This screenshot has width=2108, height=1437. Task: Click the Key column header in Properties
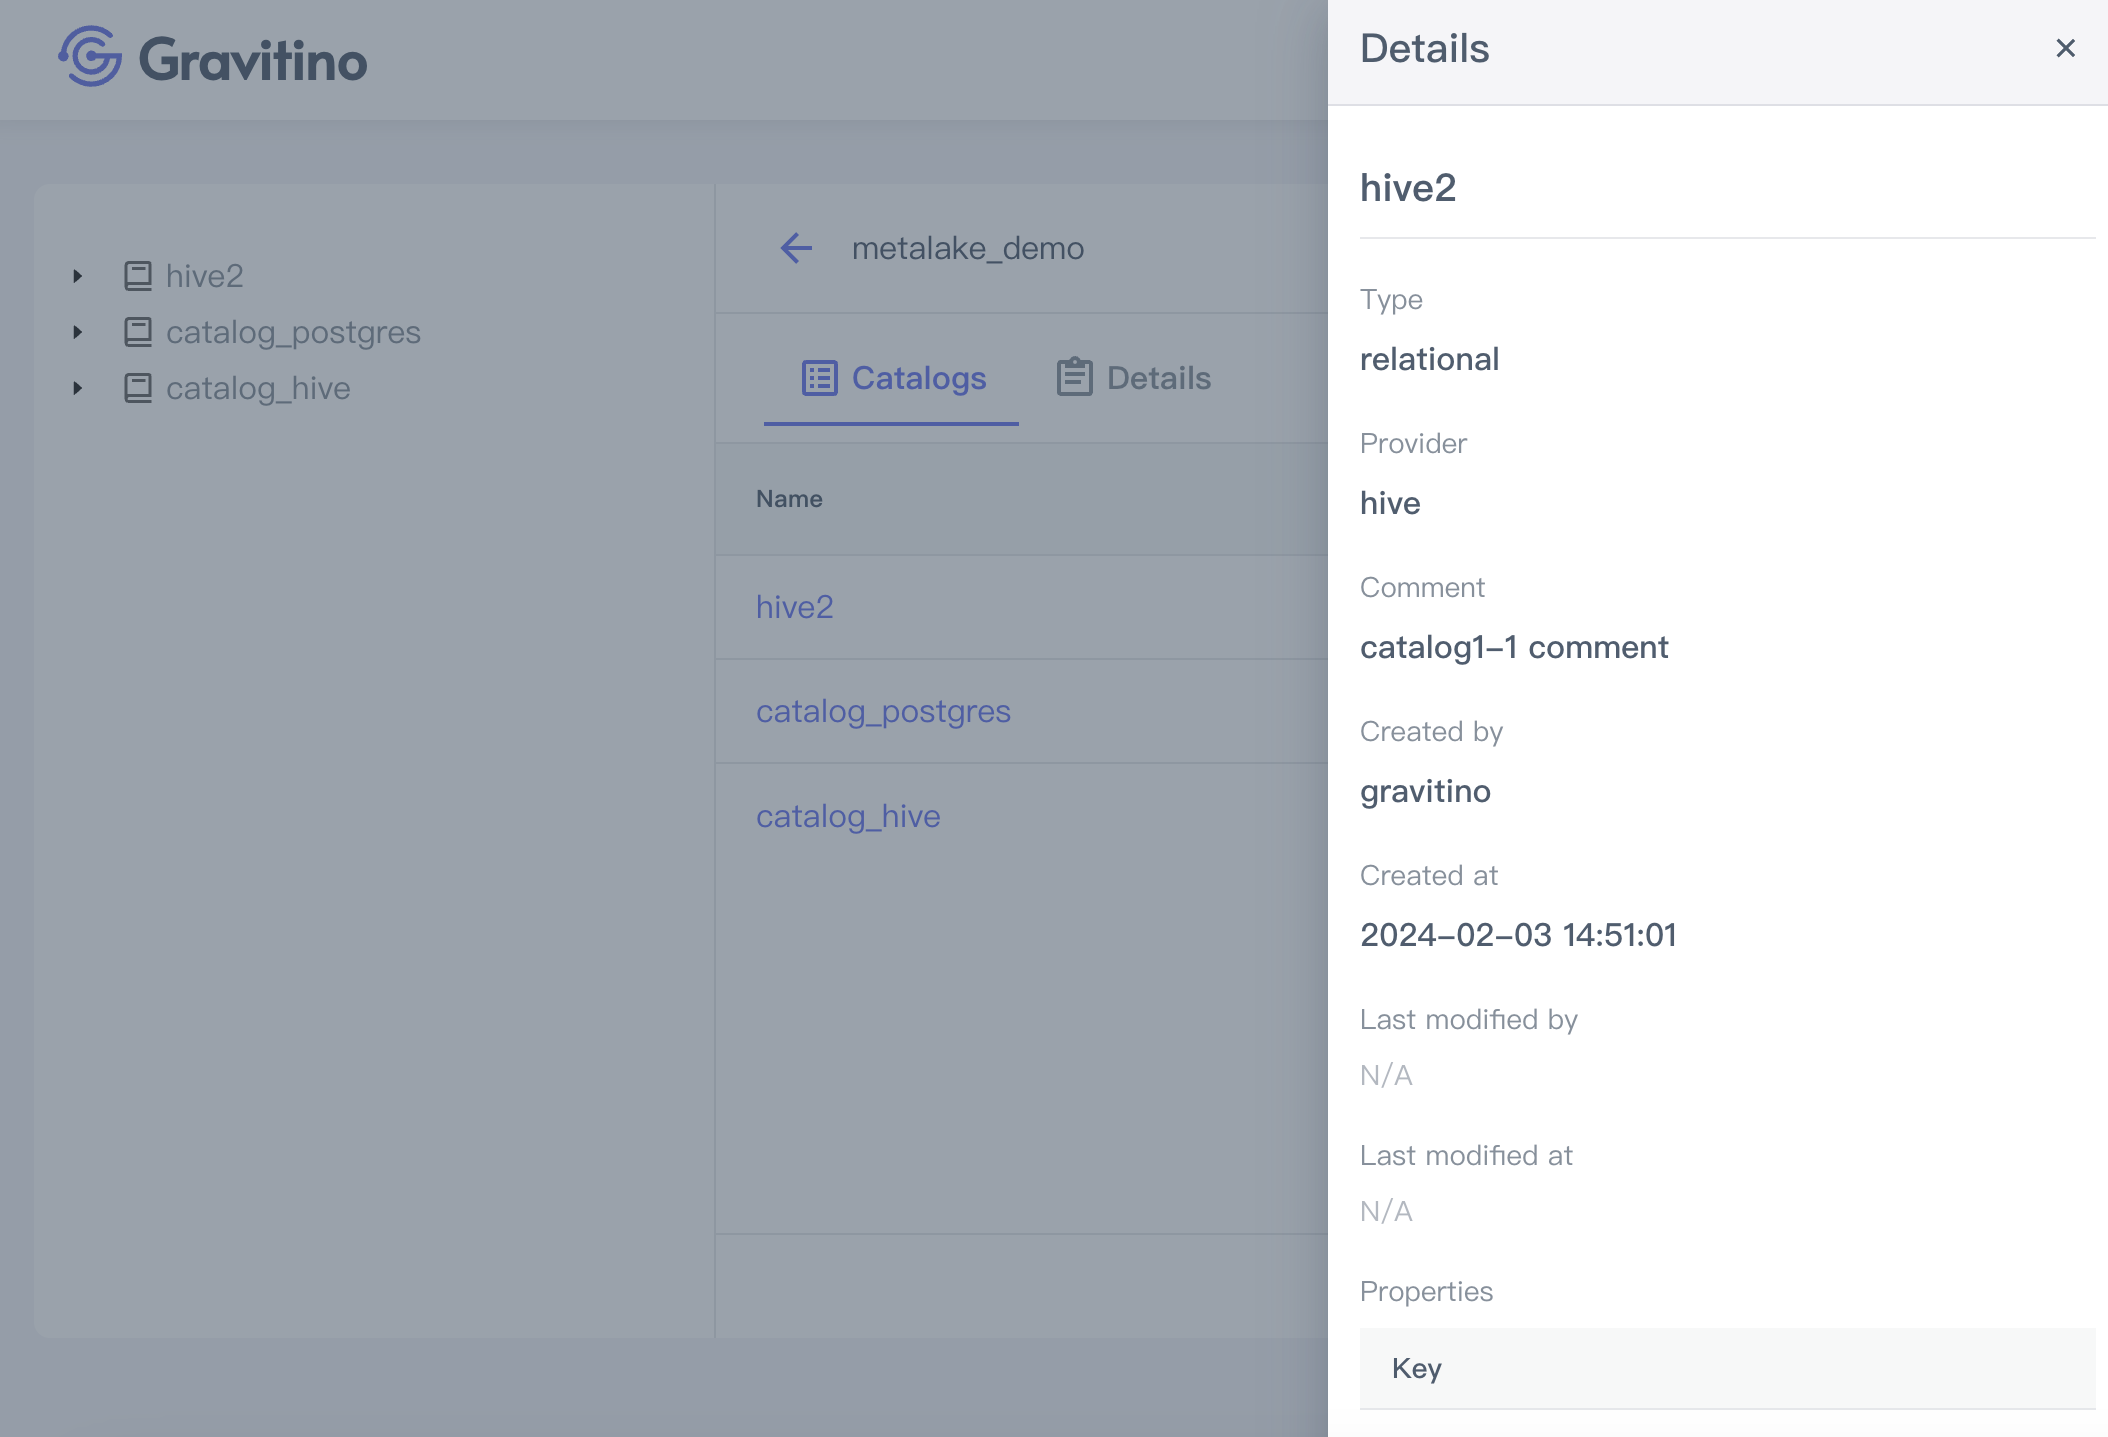[x=1416, y=1368]
